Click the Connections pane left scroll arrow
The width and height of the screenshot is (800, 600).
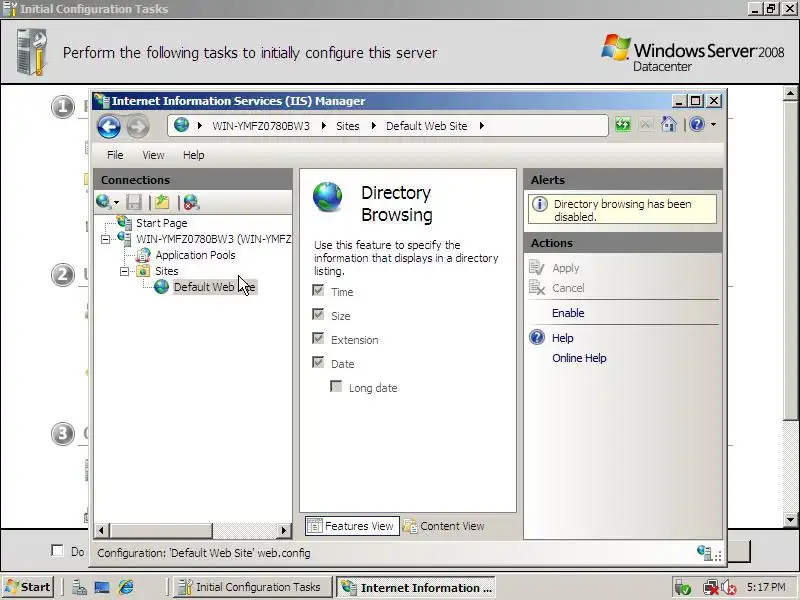click(x=102, y=531)
